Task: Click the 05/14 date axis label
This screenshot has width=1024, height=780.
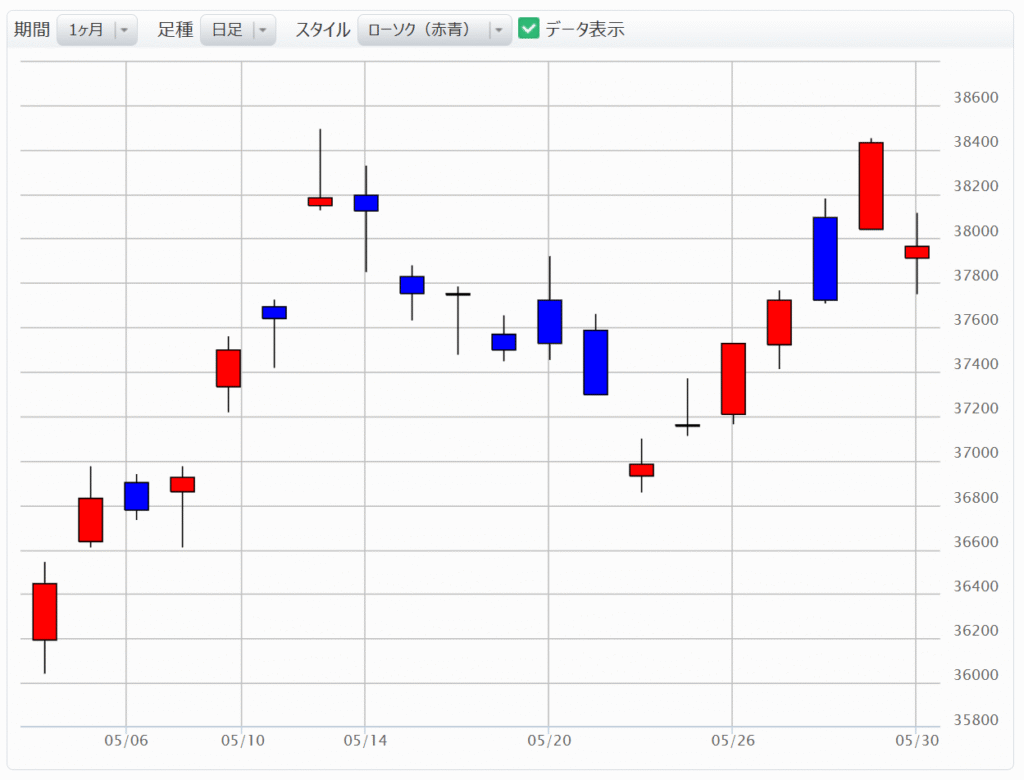Action: (365, 741)
